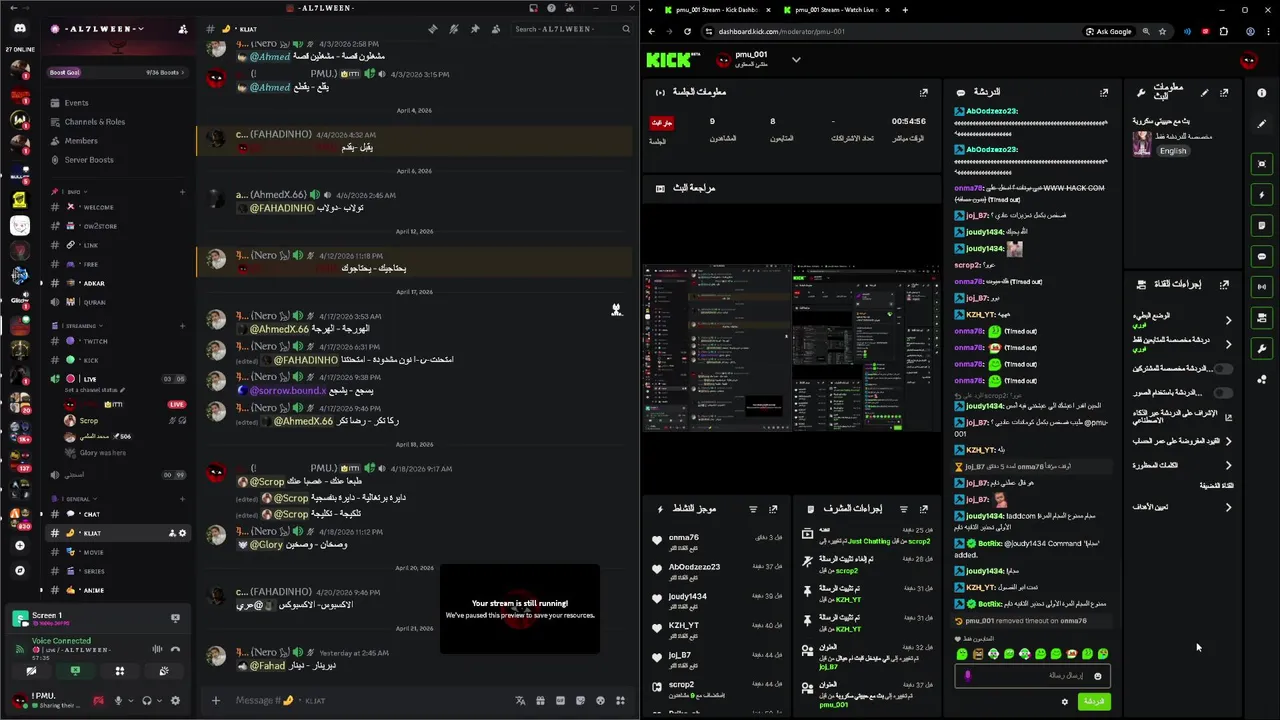Stop streaming icon beside Screen 1
Screen dimensions: 1280x720
175,618
